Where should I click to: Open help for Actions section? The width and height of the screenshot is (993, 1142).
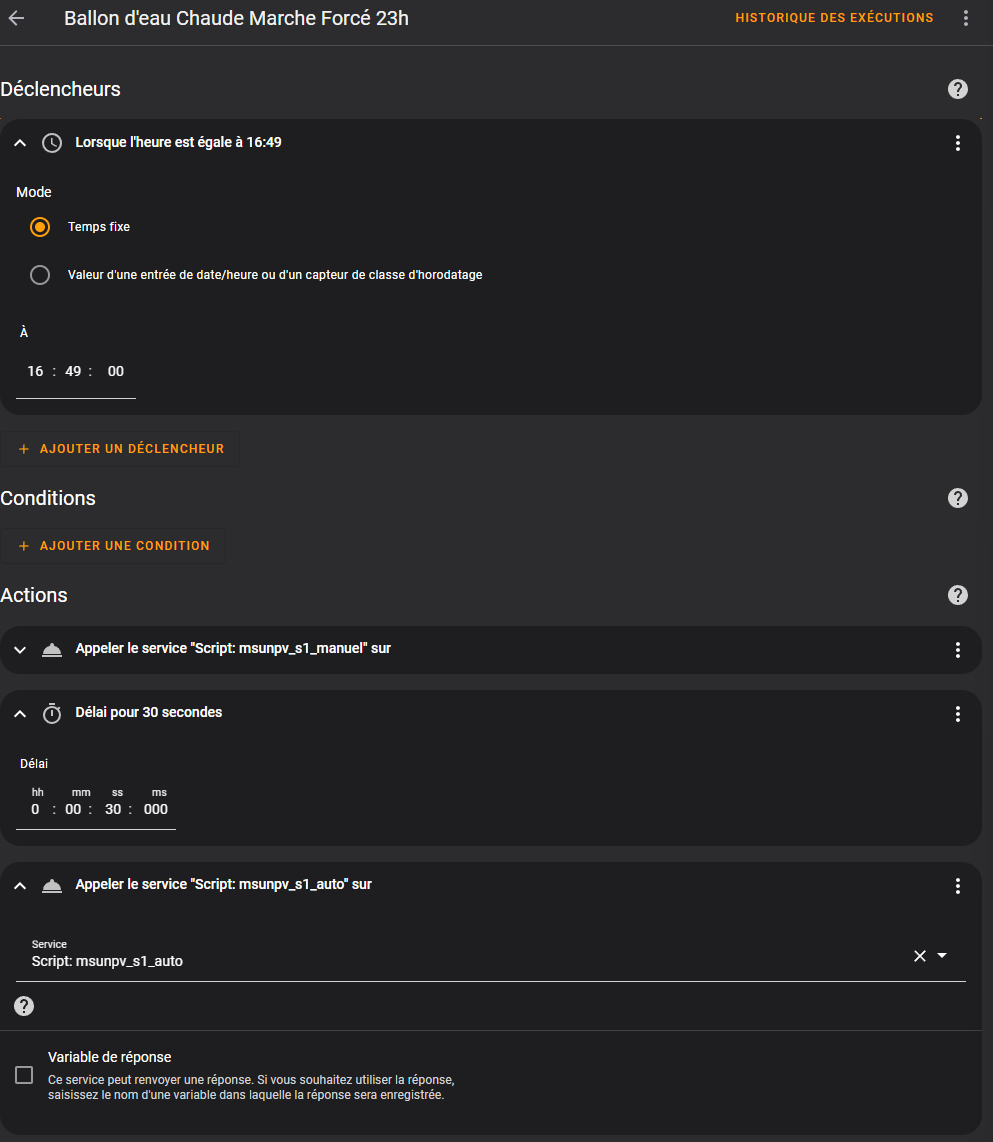pyautogui.click(x=957, y=595)
